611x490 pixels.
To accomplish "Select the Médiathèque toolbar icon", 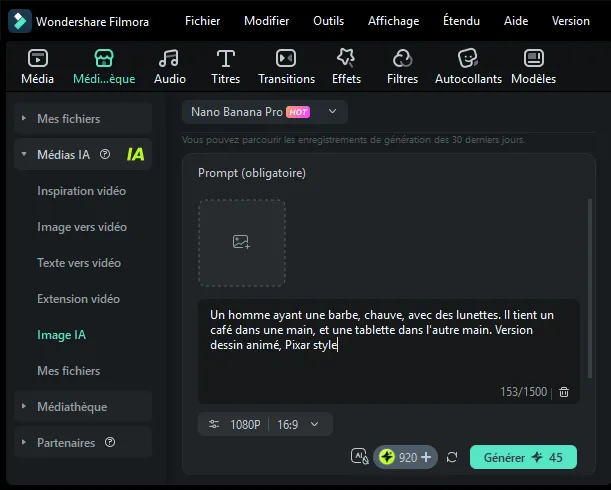I will [x=104, y=58].
